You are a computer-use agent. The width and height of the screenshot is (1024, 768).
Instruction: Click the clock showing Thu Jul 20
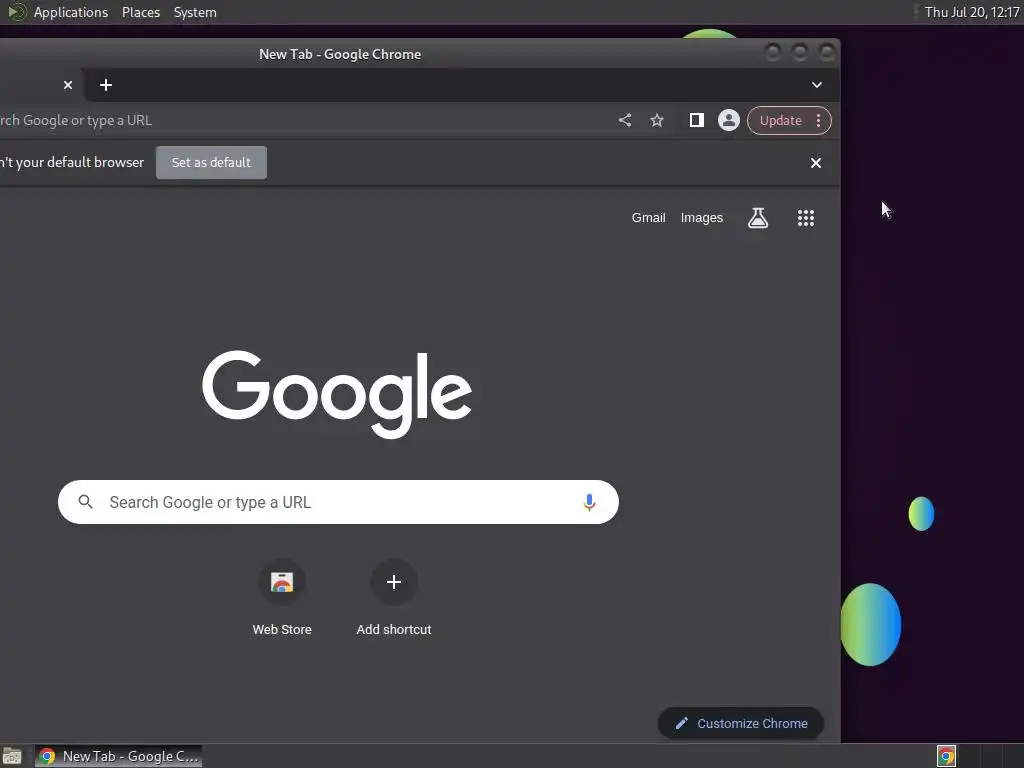point(972,12)
